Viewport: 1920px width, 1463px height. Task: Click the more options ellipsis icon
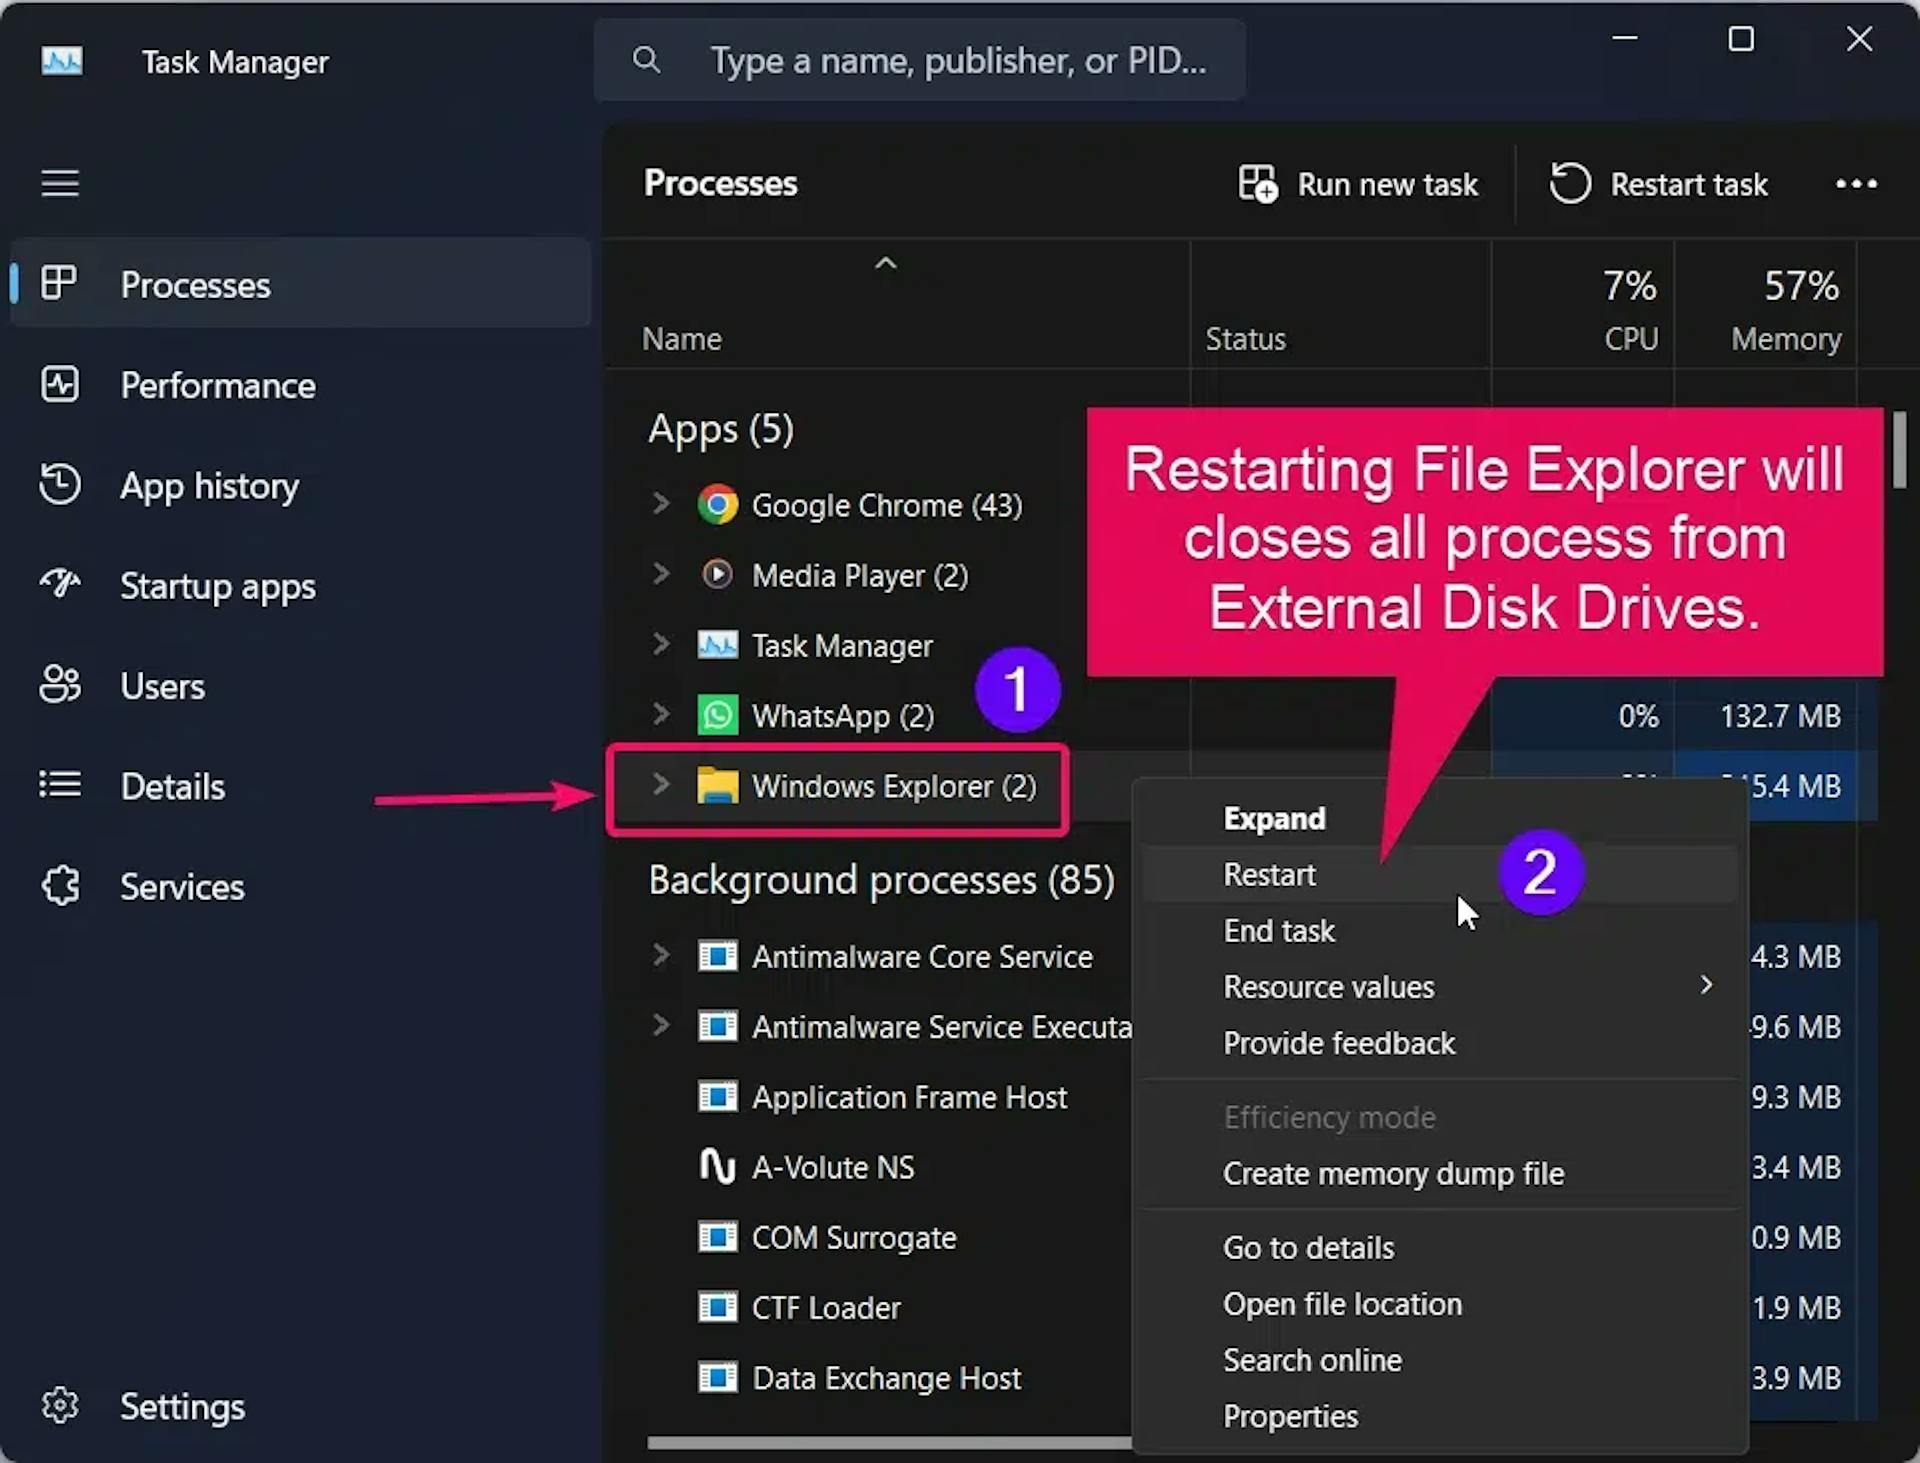(x=1856, y=184)
